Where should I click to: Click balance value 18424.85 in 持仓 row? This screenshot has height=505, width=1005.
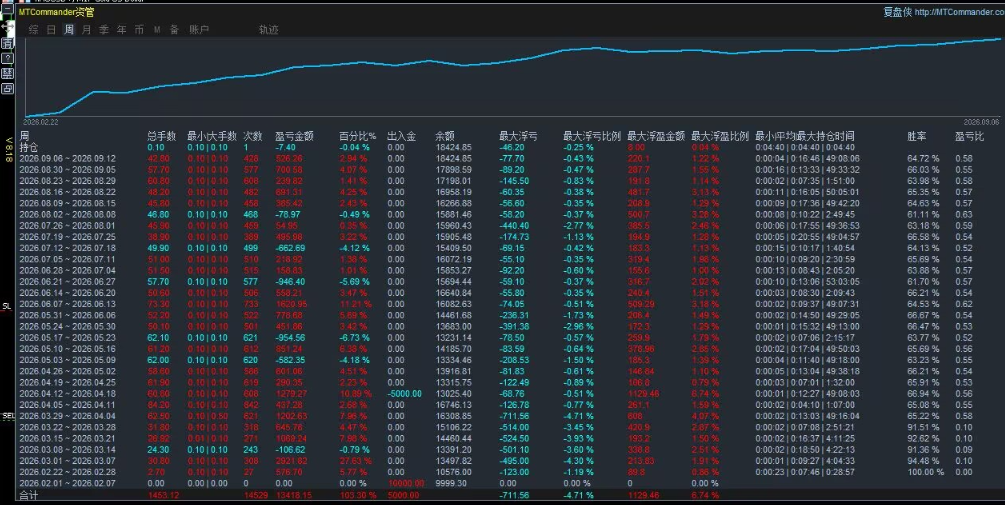[453, 147]
